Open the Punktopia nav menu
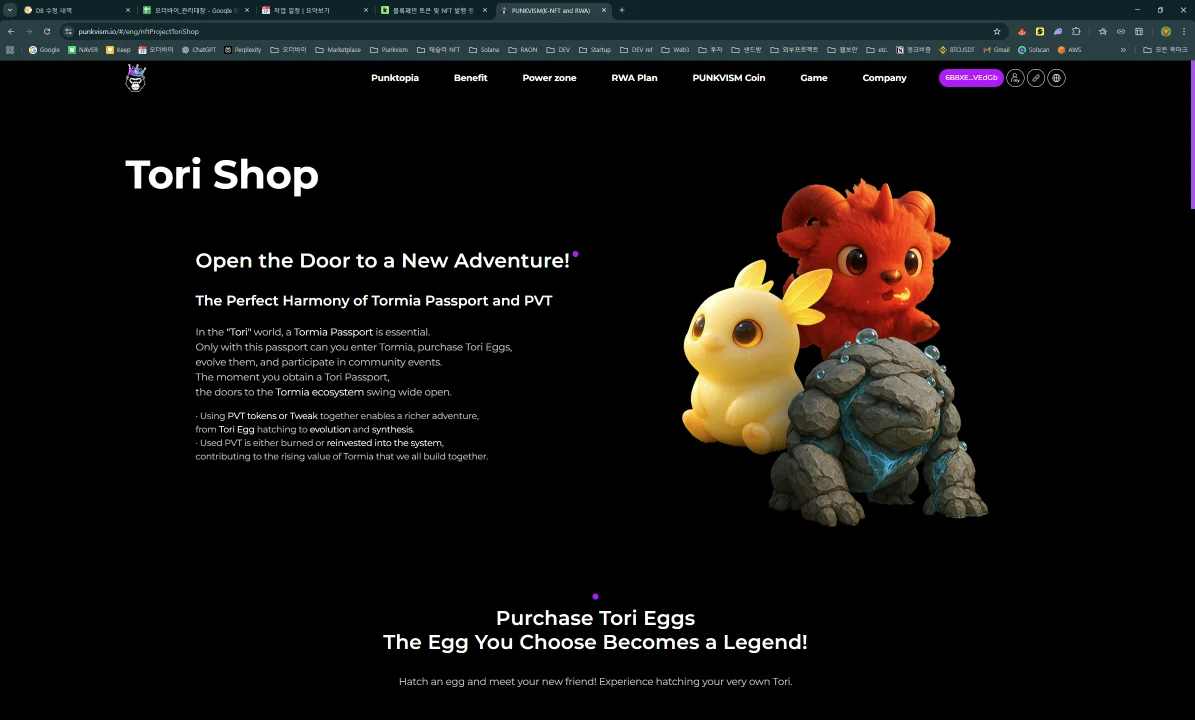Viewport: 1195px width, 720px height. tap(394, 78)
